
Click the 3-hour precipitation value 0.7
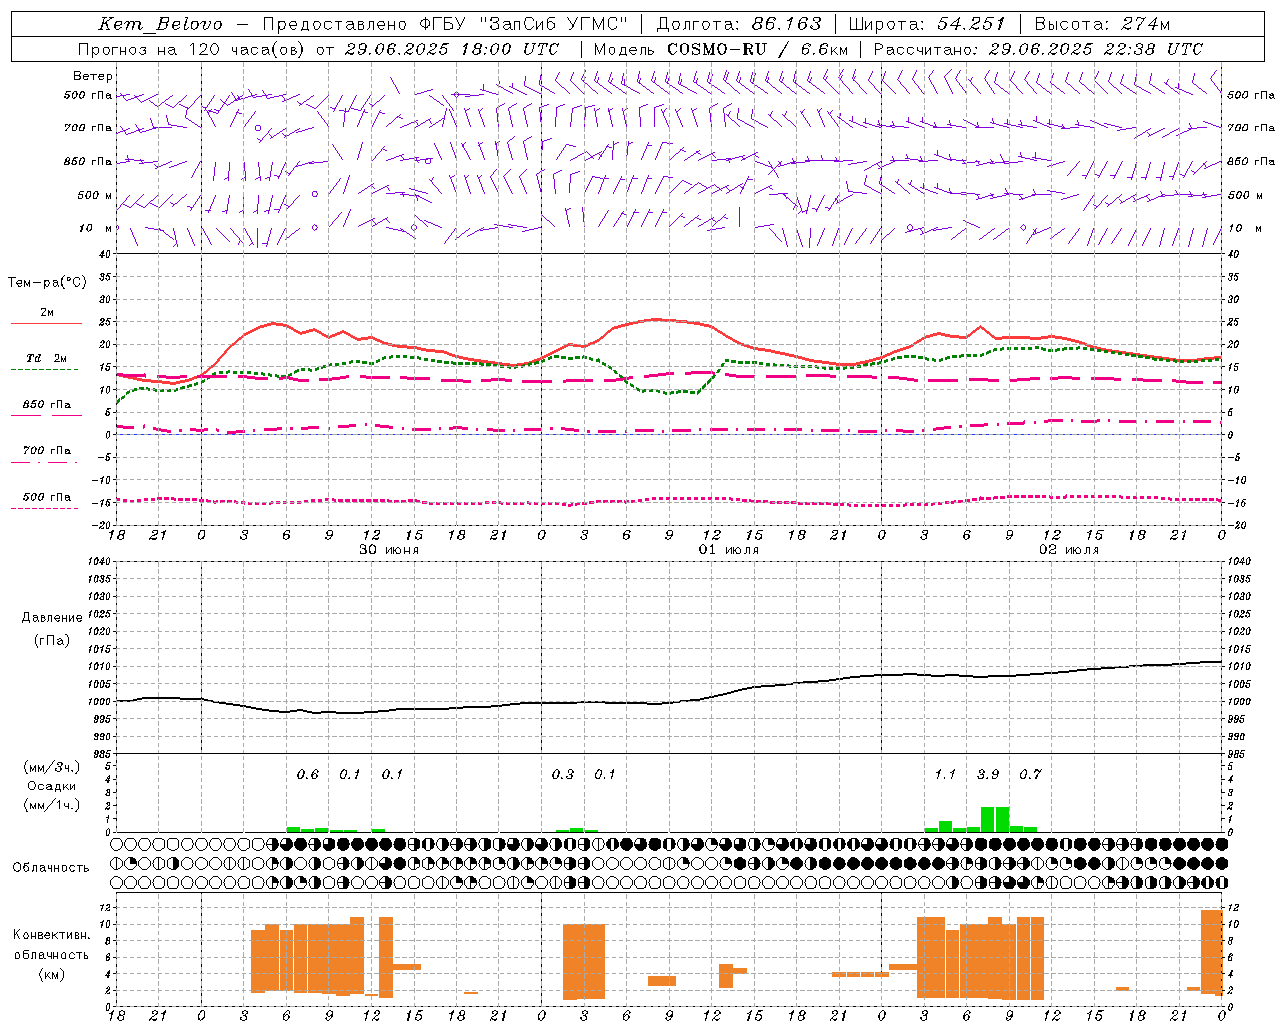click(x=1030, y=775)
